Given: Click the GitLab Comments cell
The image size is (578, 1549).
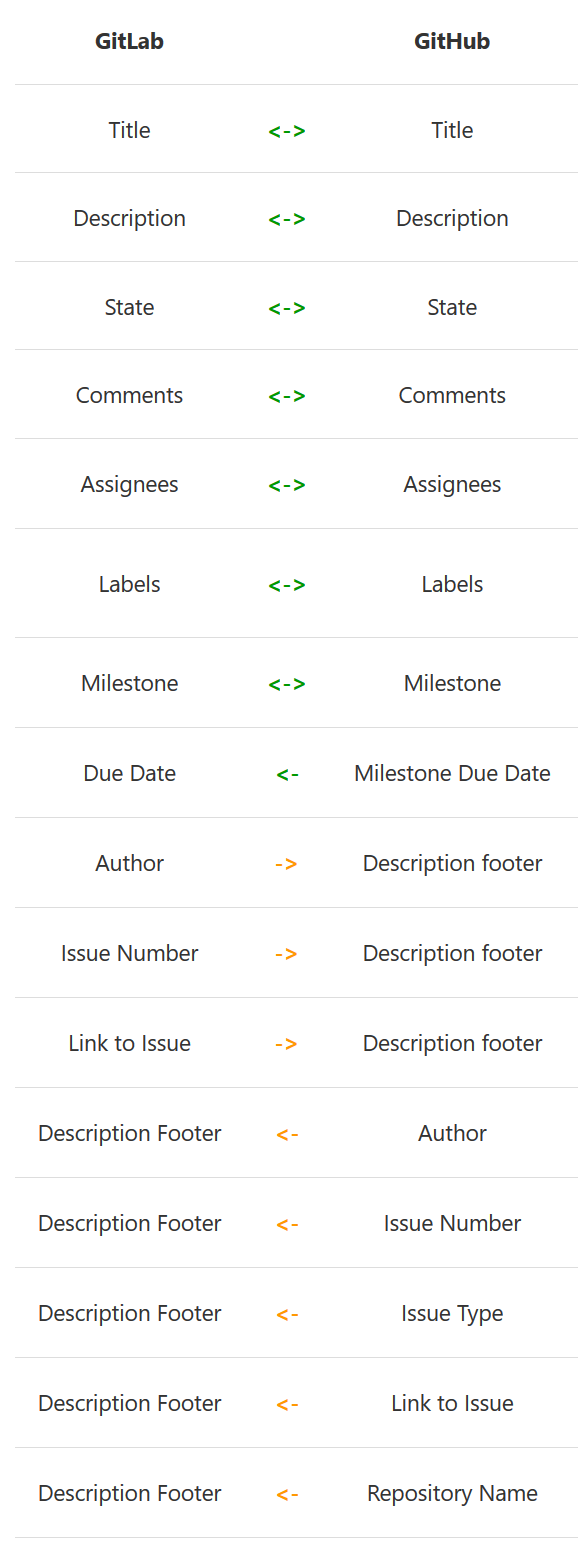Looking at the screenshot, I should tap(129, 395).
